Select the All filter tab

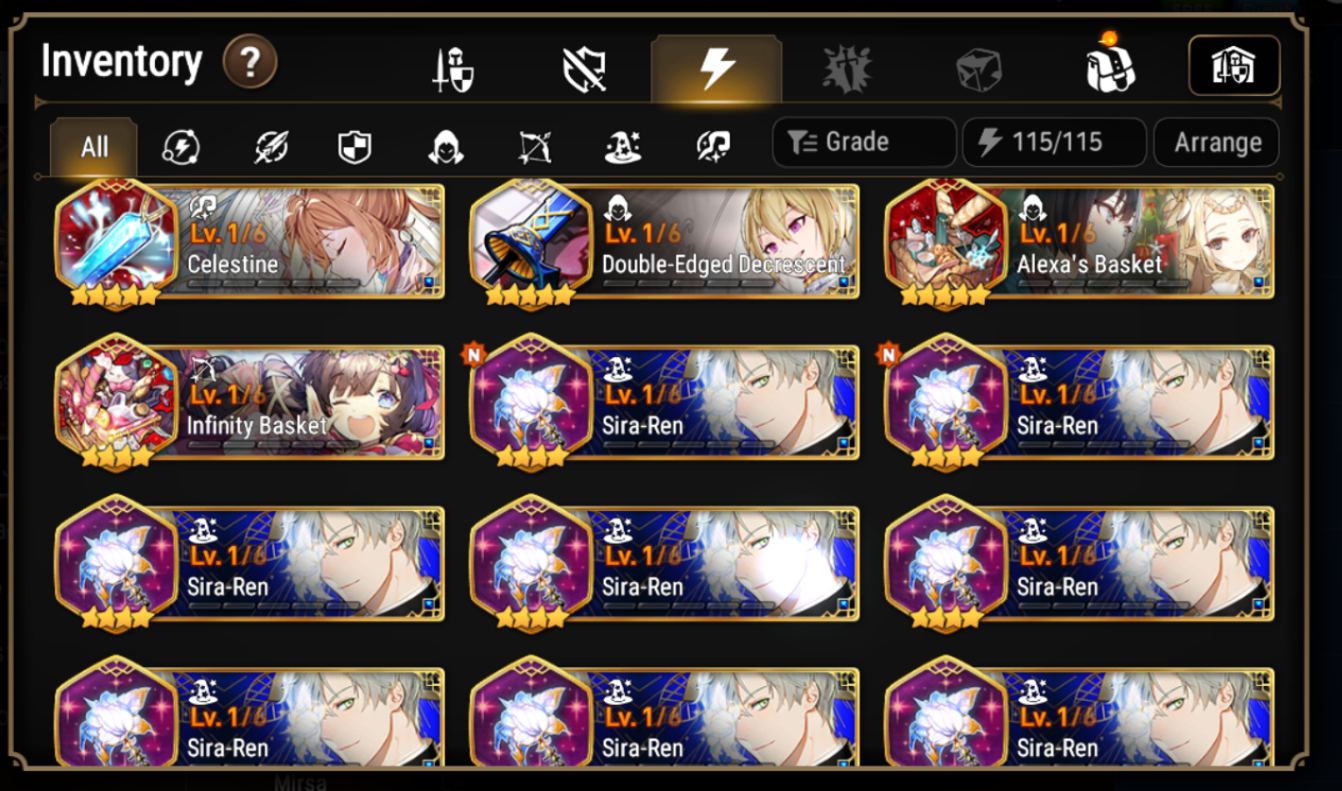tap(94, 147)
